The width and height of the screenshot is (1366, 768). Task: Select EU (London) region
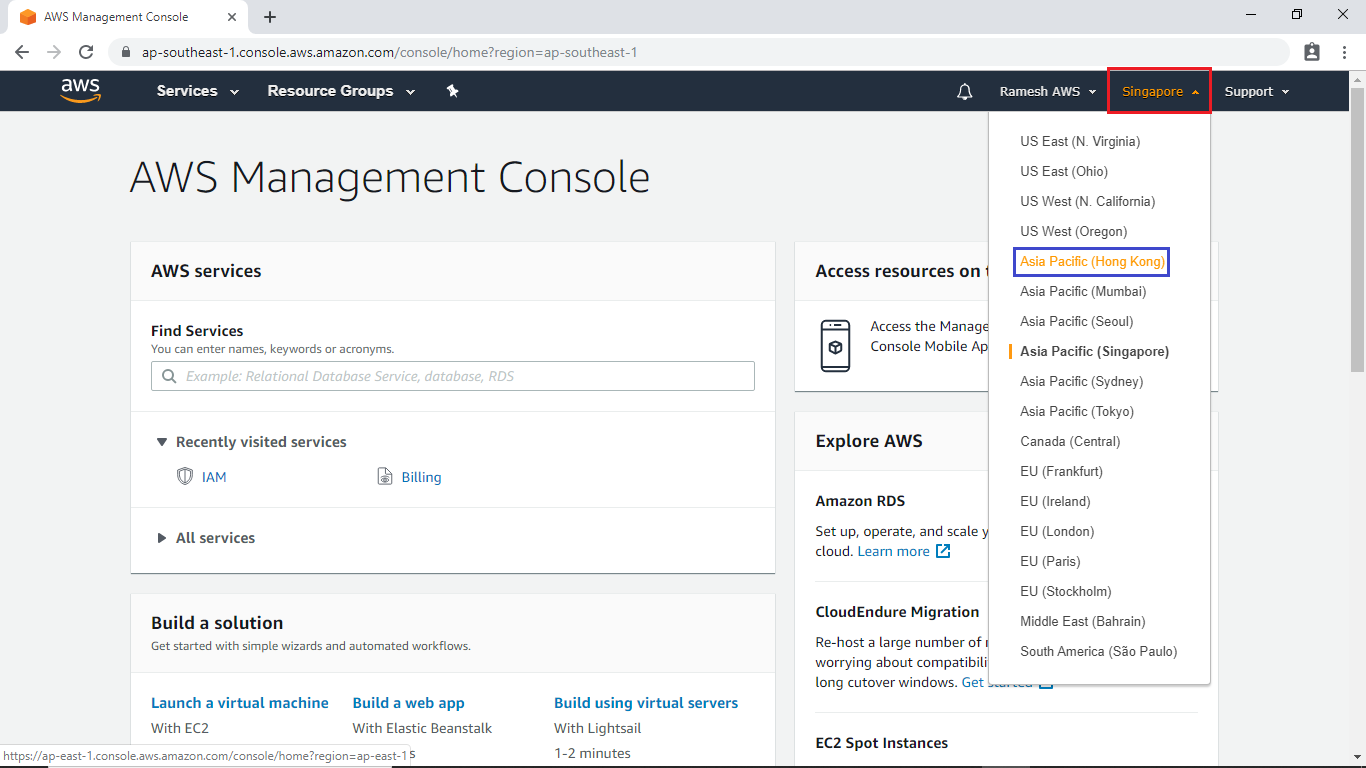[x=1058, y=531]
